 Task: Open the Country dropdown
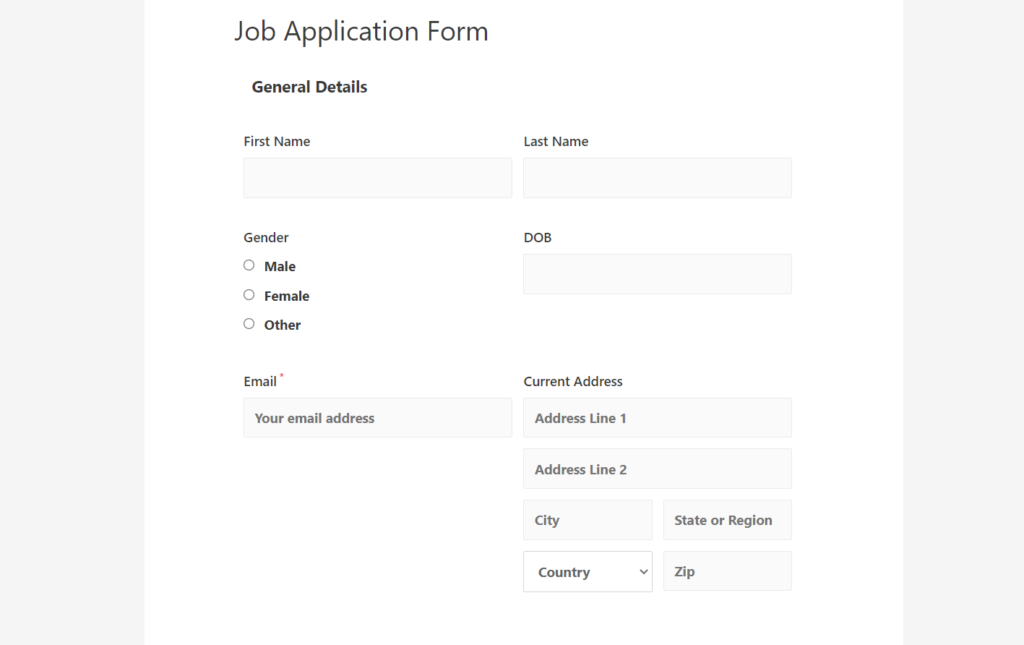(x=587, y=572)
